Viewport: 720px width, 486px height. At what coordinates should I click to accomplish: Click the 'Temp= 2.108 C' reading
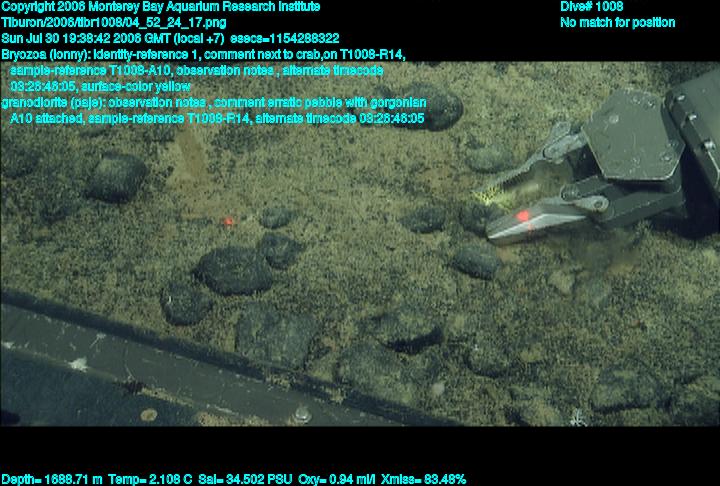[150, 480]
